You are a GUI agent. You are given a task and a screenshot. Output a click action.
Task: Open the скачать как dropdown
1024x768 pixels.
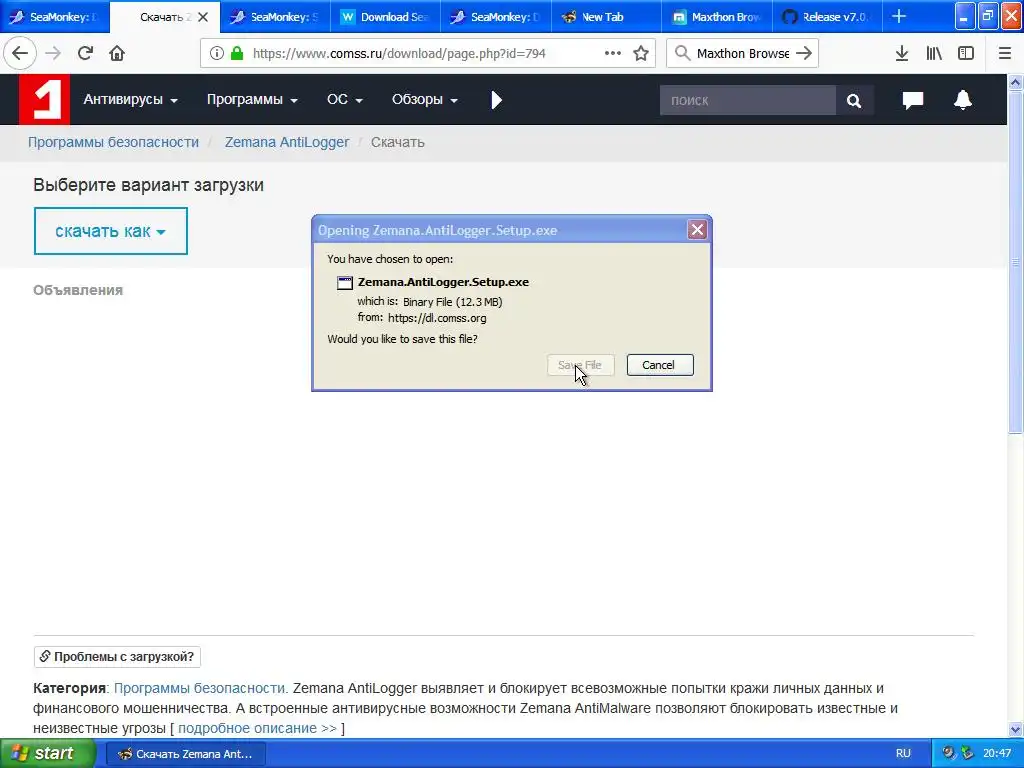[110, 231]
